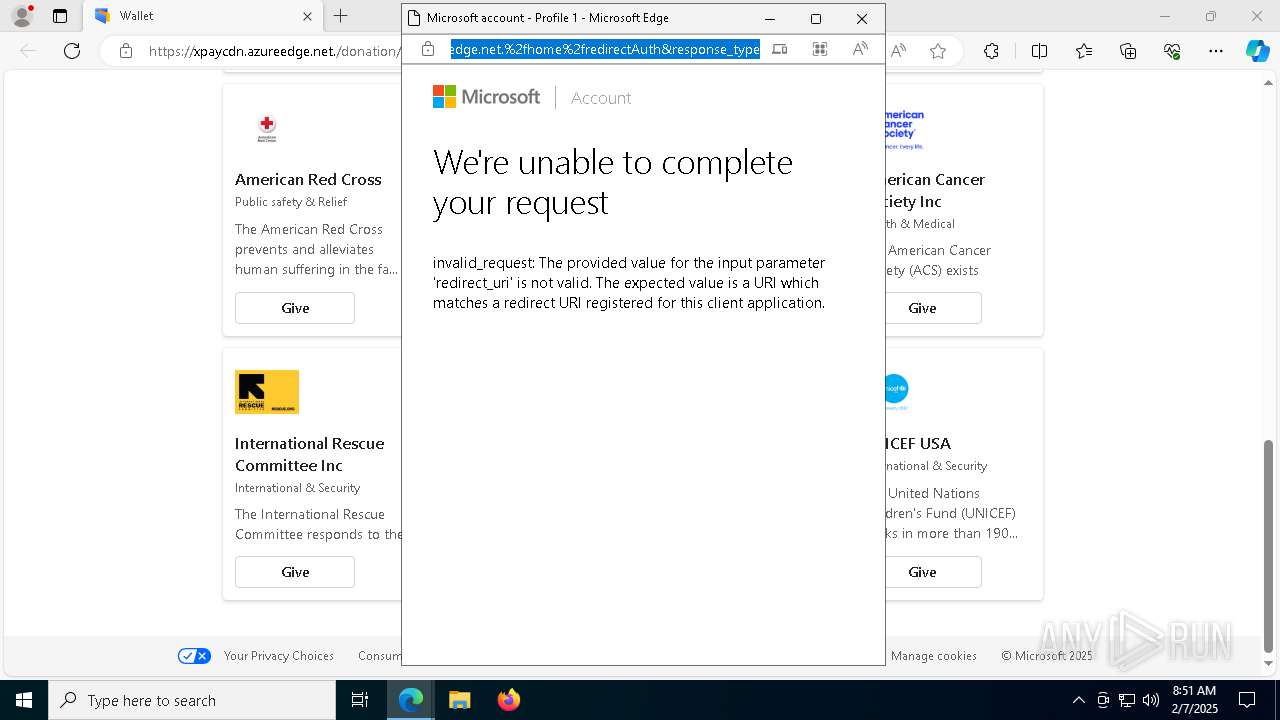Launch Firefox from the taskbar

pos(508,700)
